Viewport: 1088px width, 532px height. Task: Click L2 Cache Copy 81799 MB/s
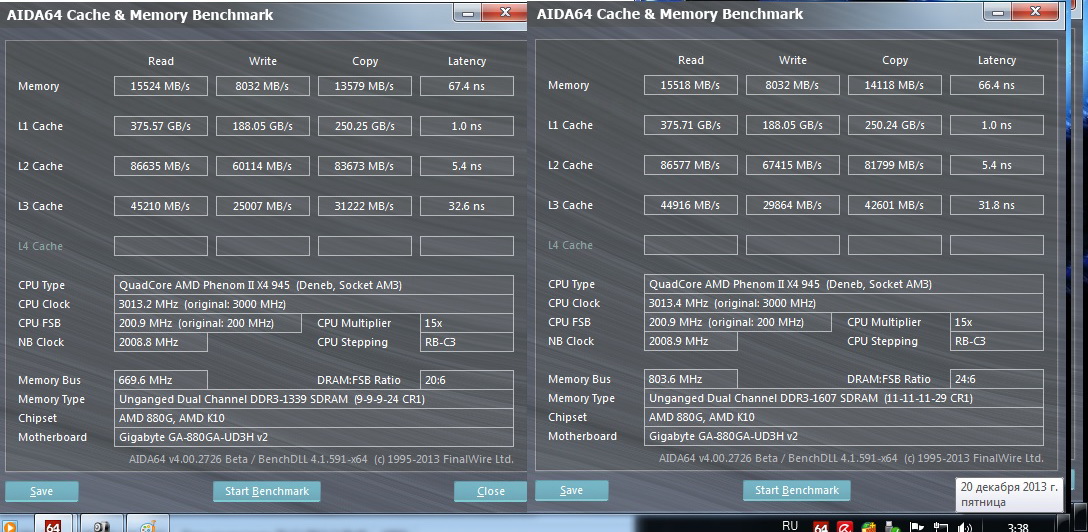tap(894, 165)
